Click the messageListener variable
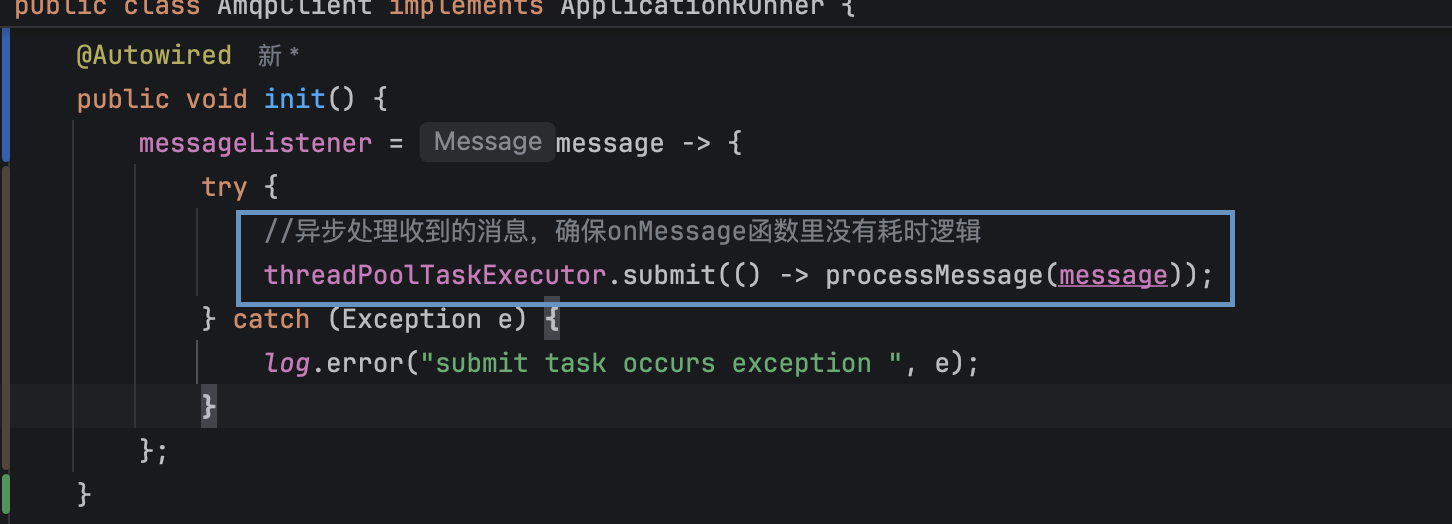The width and height of the screenshot is (1452, 524). (x=255, y=143)
